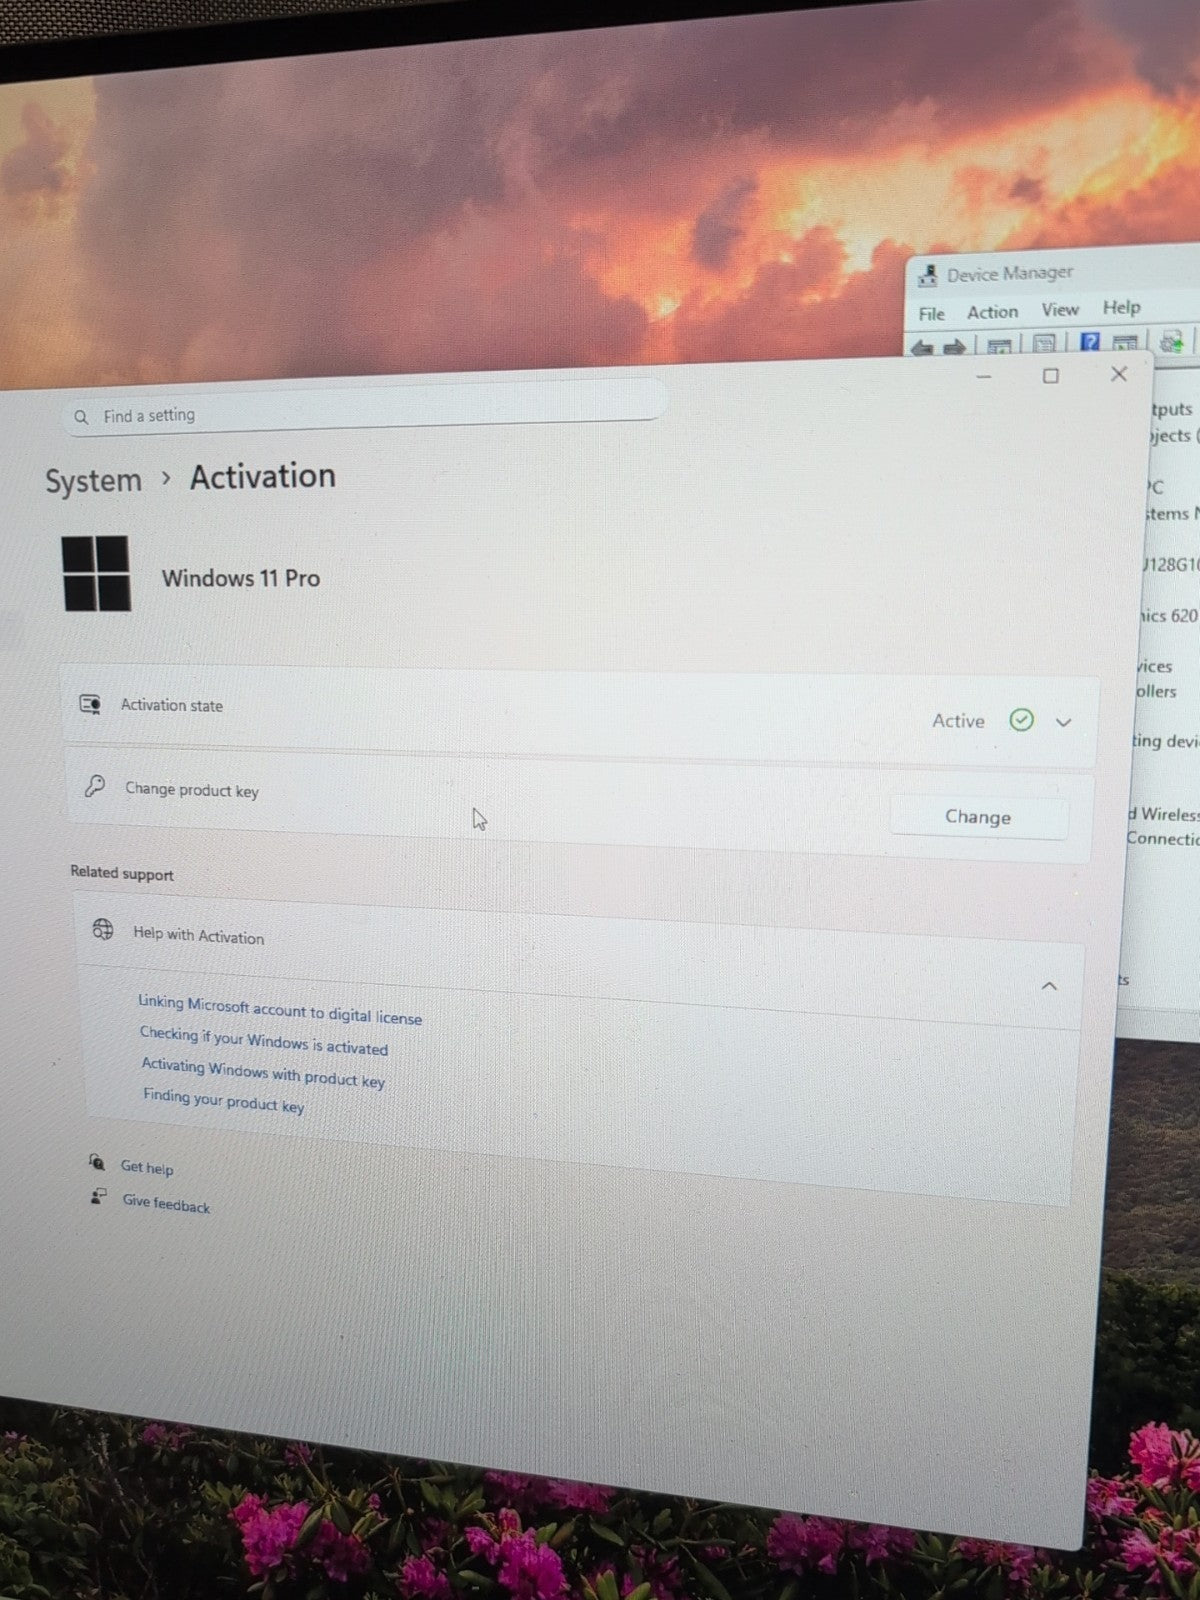Click System in the breadcrumb
The image size is (1200, 1600).
(x=94, y=481)
